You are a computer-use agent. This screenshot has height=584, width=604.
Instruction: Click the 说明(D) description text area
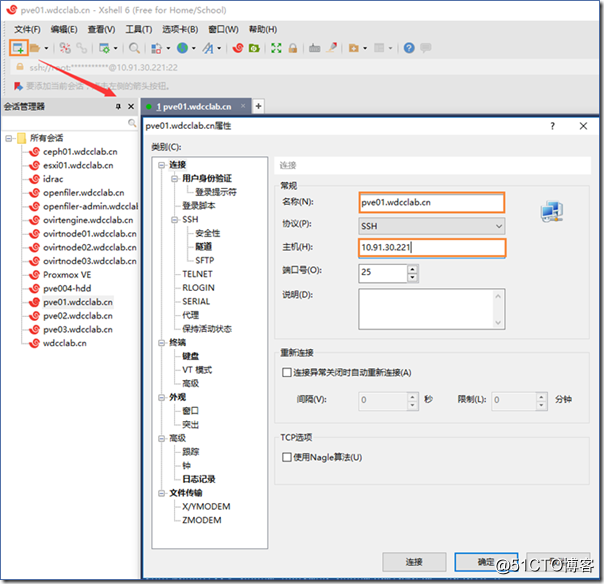point(431,309)
